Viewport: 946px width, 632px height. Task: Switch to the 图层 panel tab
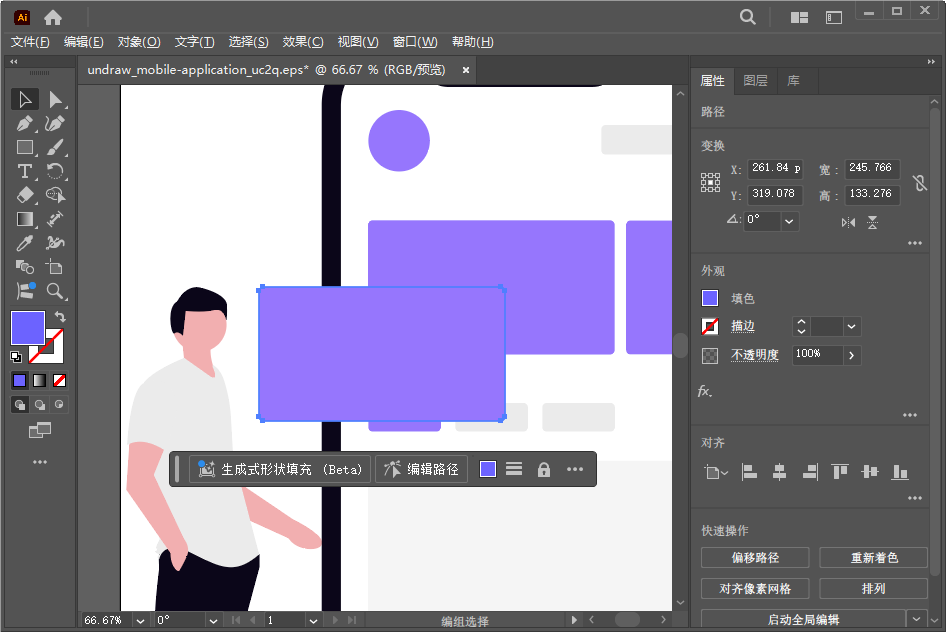click(756, 80)
